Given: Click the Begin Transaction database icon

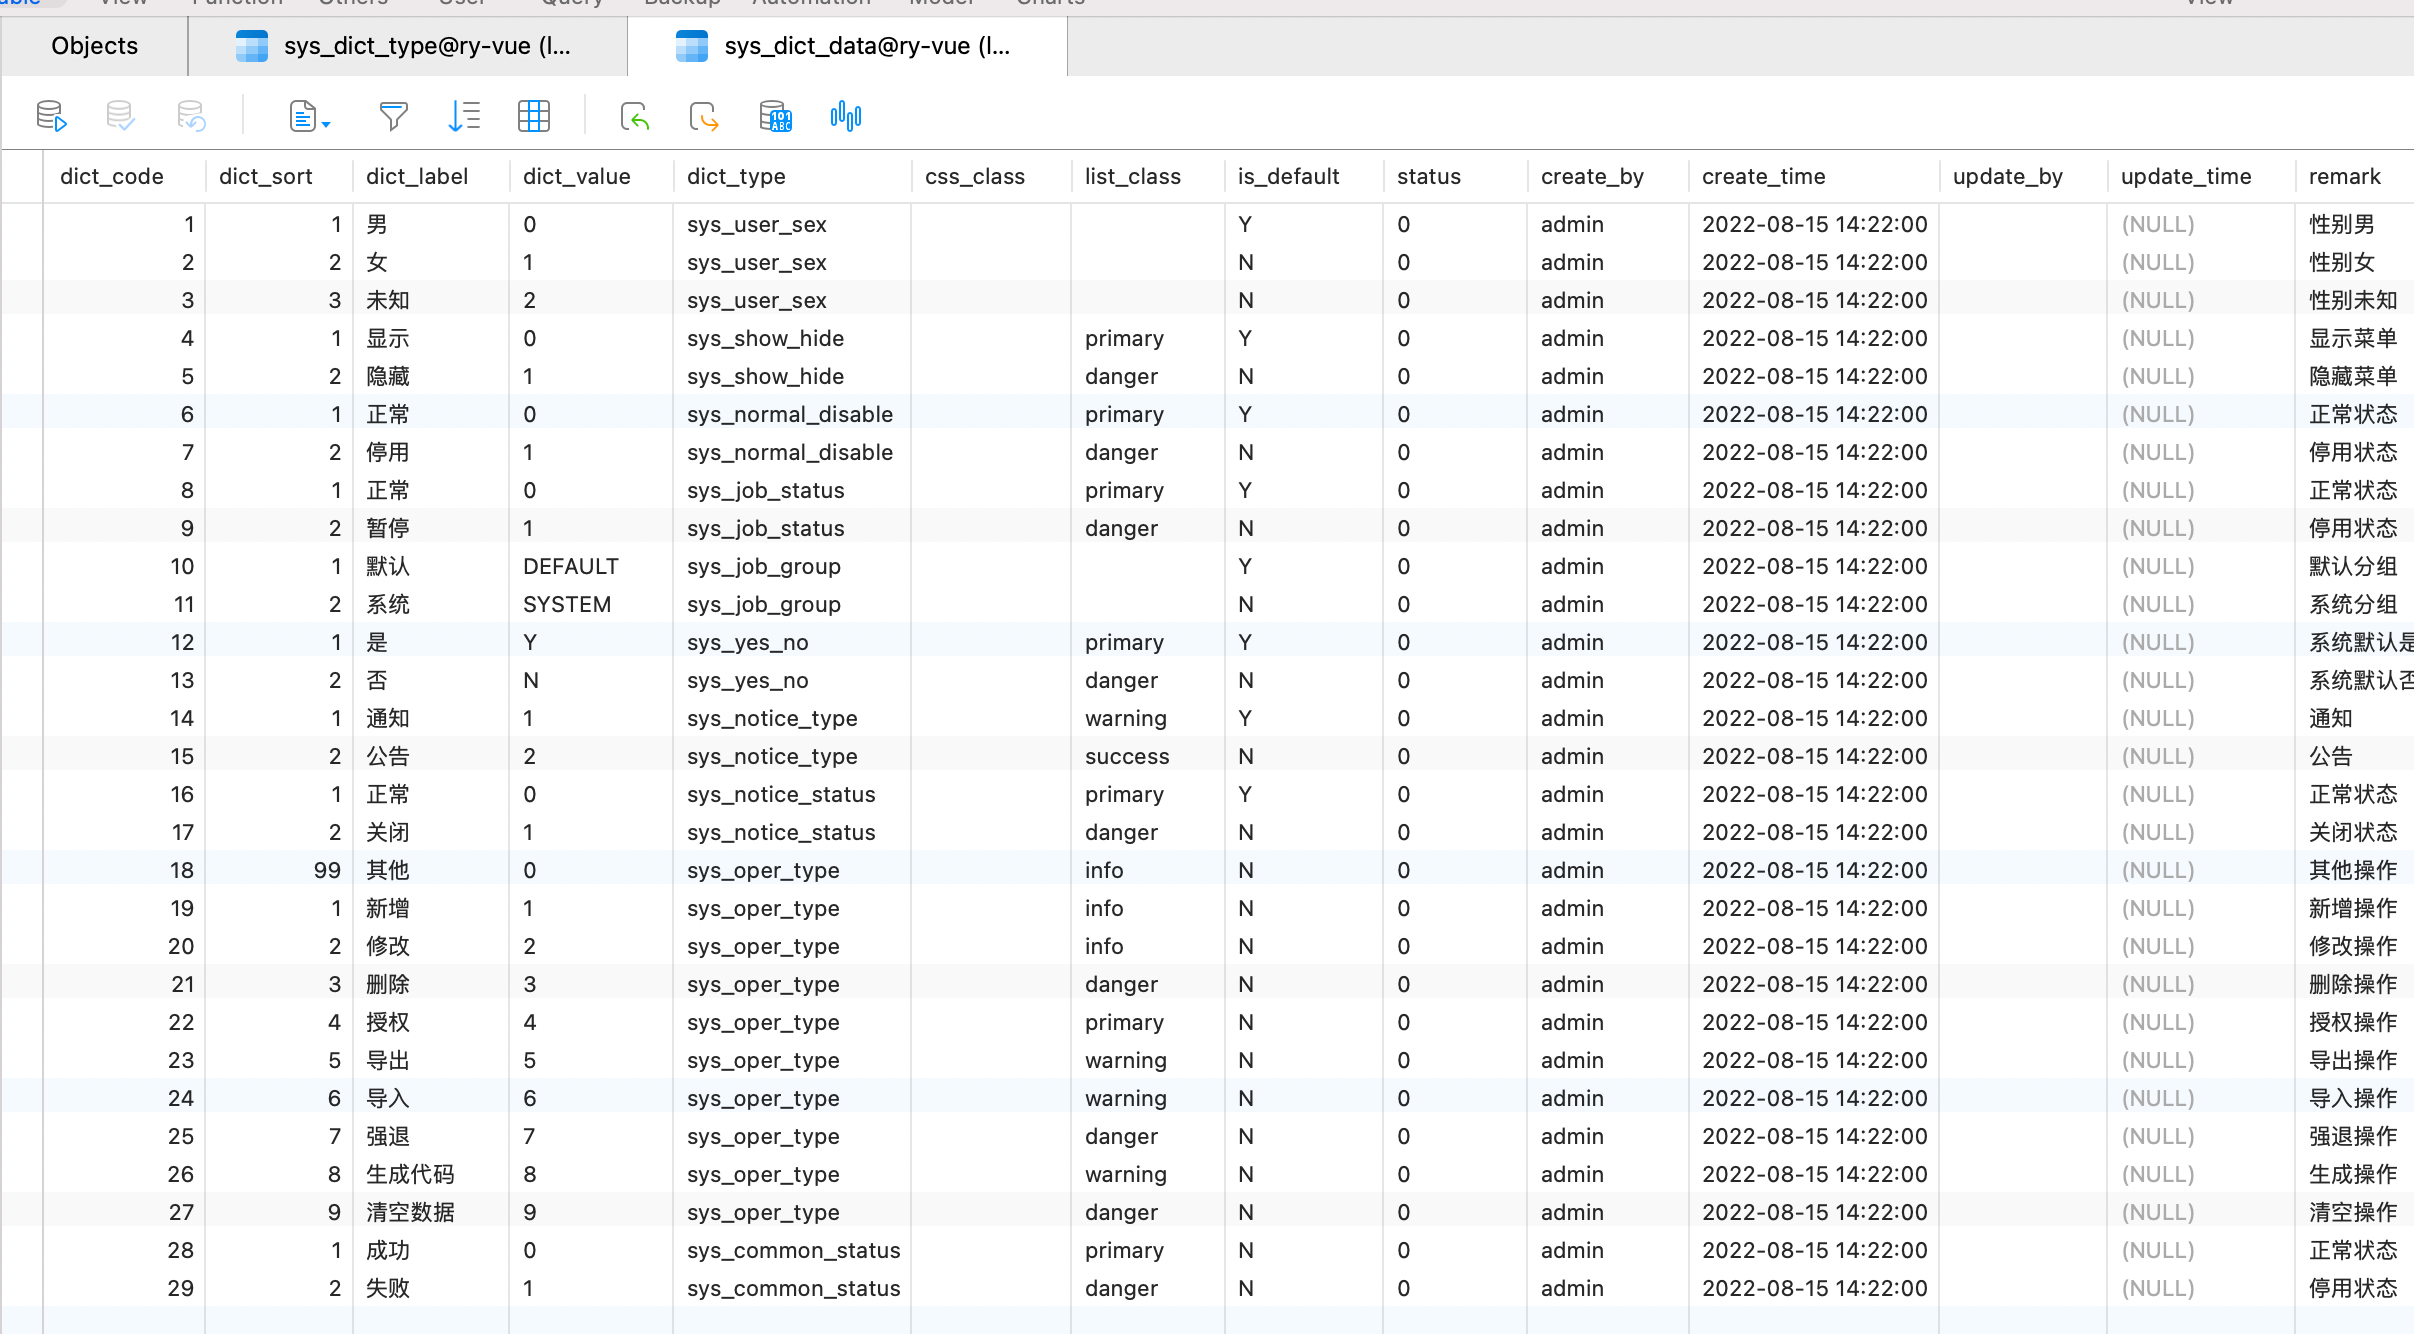Looking at the screenshot, I should tap(51, 116).
